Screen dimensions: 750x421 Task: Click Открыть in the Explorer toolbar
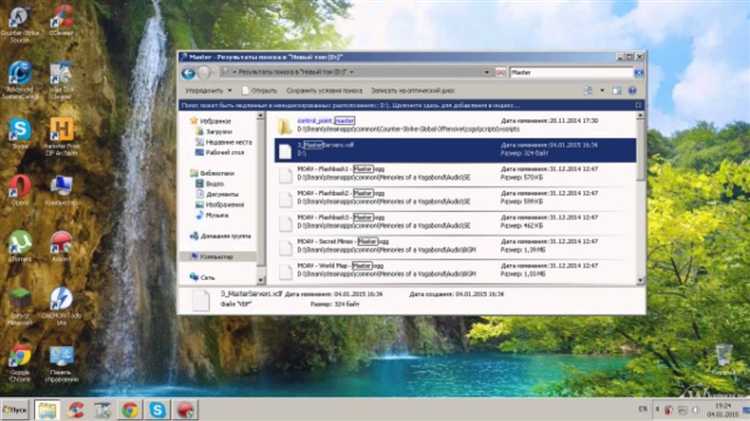262,89
